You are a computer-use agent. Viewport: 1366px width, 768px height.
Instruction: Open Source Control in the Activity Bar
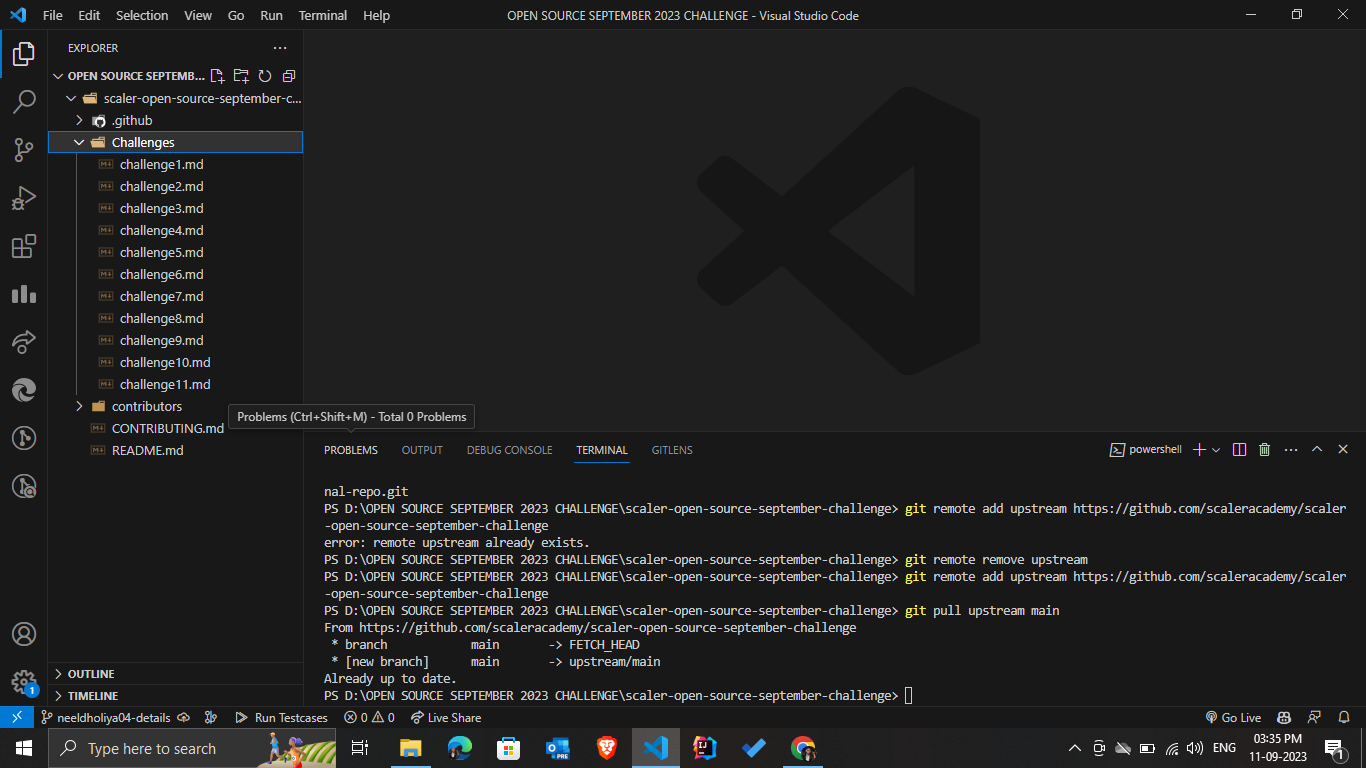click(x=24, y=149)
